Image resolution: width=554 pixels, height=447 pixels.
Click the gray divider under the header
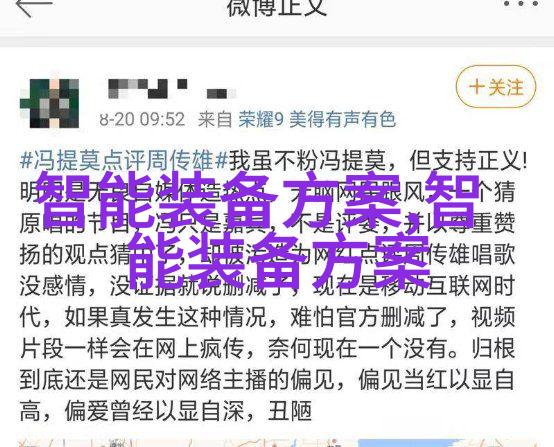277,41
